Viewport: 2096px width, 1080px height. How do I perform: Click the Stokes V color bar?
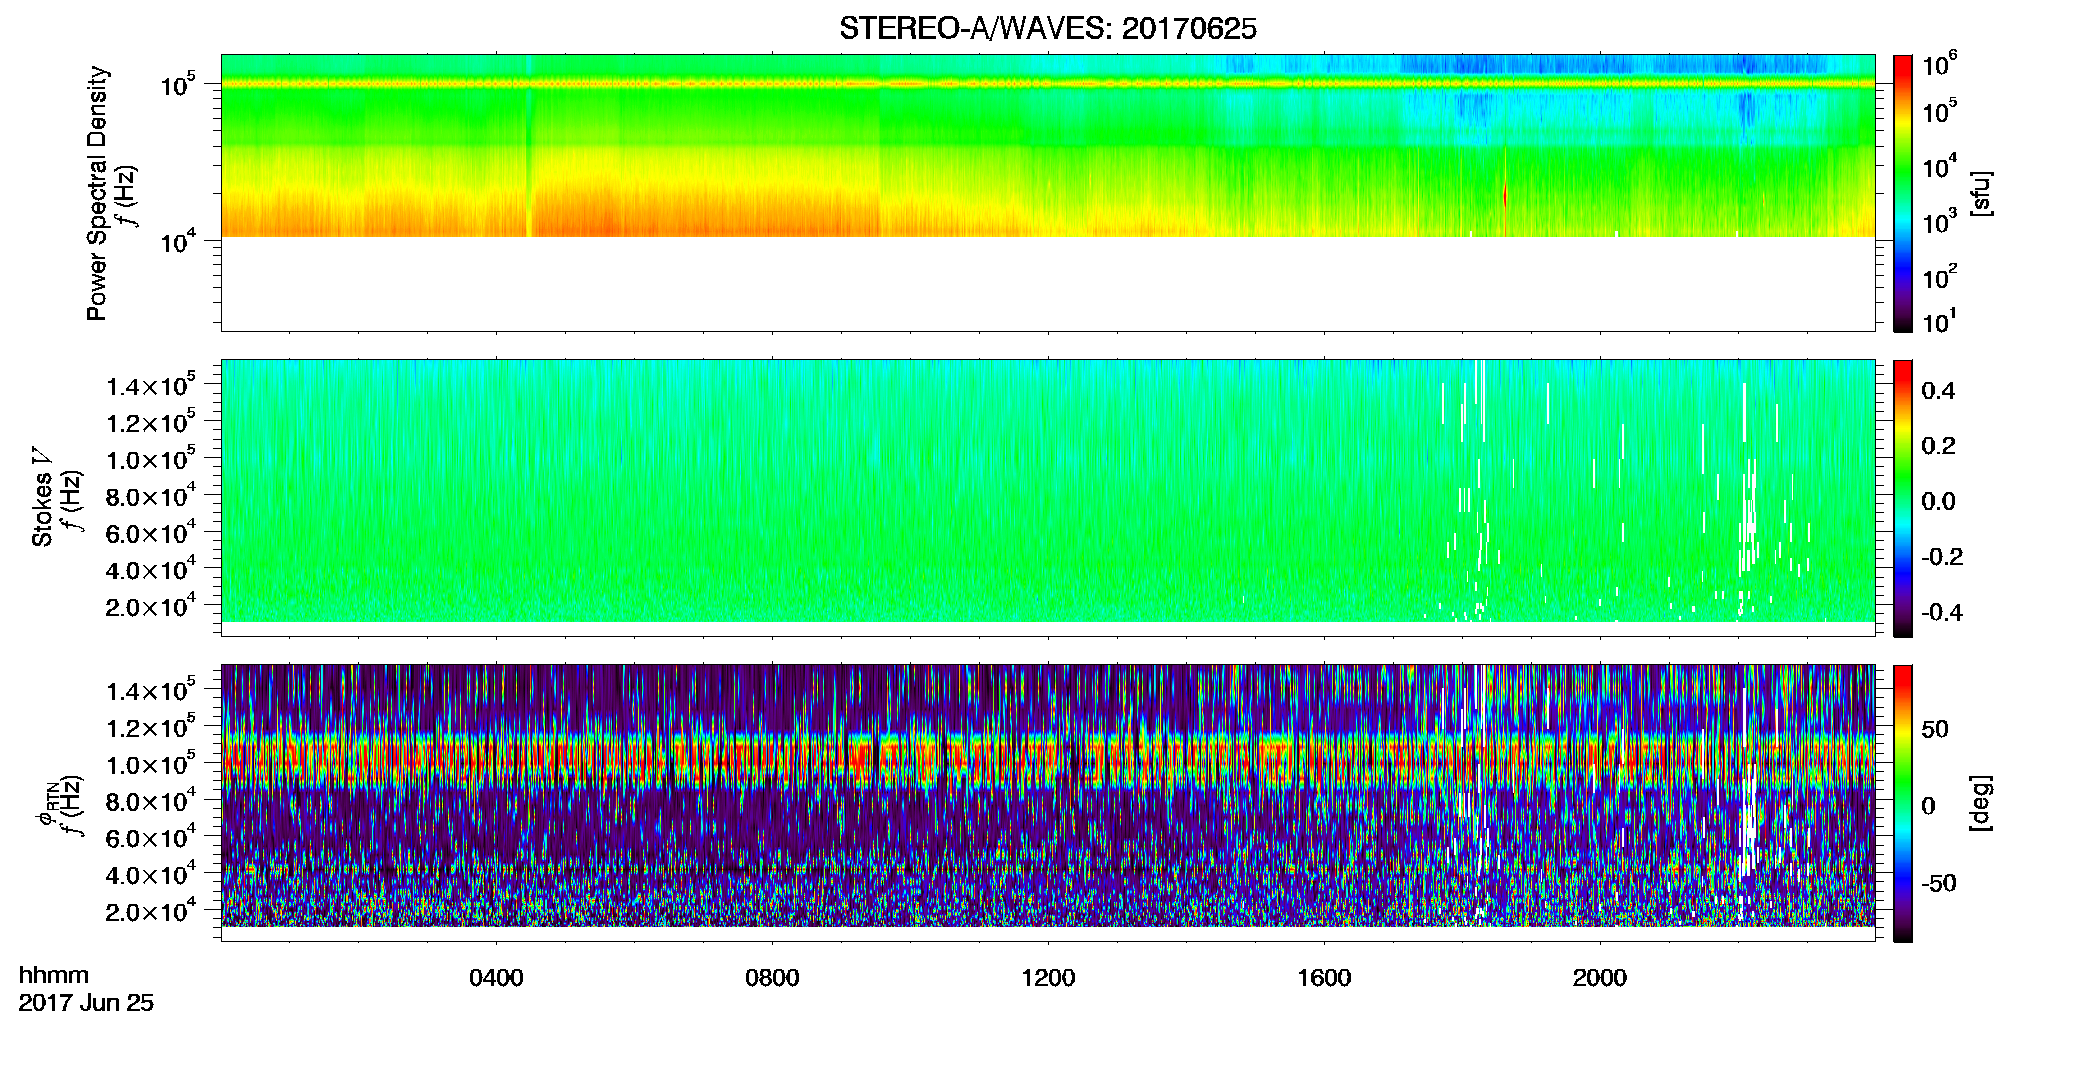1903,498
